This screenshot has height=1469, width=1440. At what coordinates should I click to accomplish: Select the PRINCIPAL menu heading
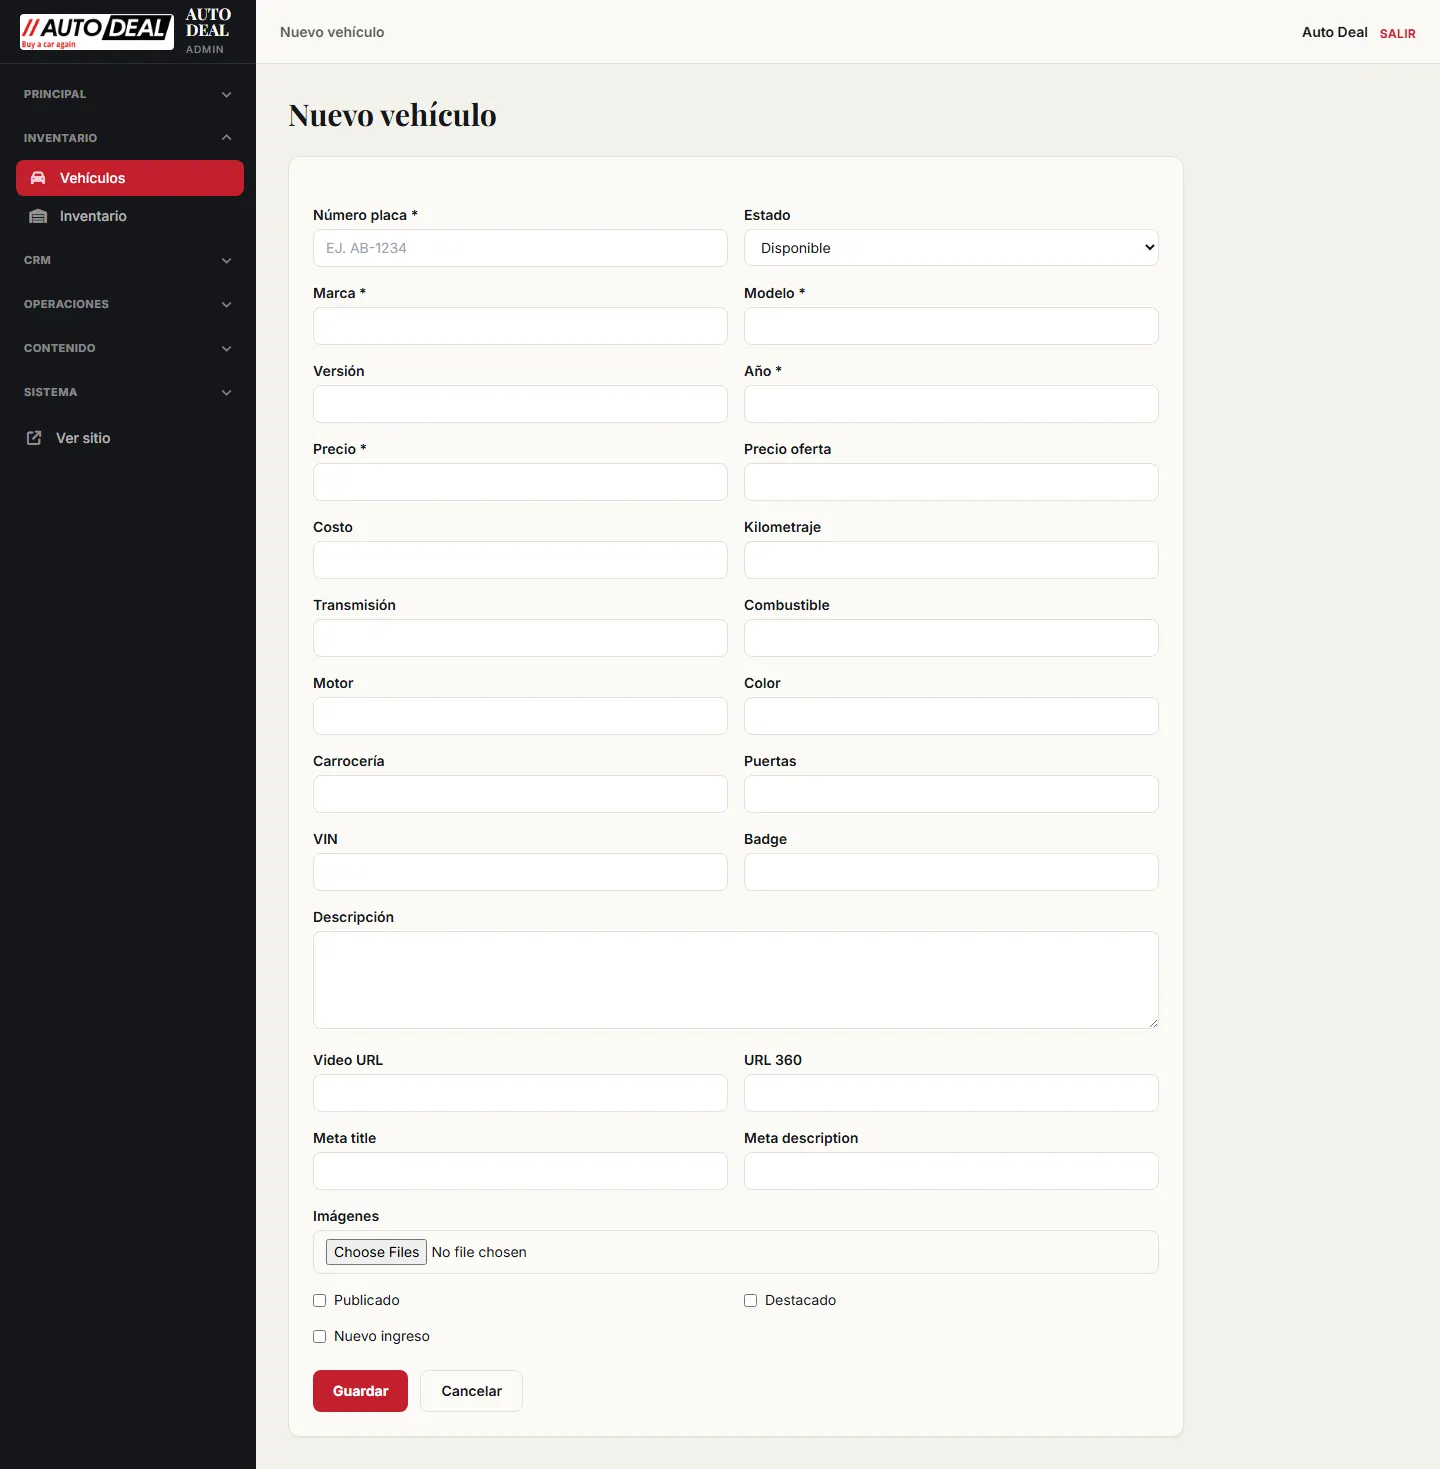[x=55, y=94]
